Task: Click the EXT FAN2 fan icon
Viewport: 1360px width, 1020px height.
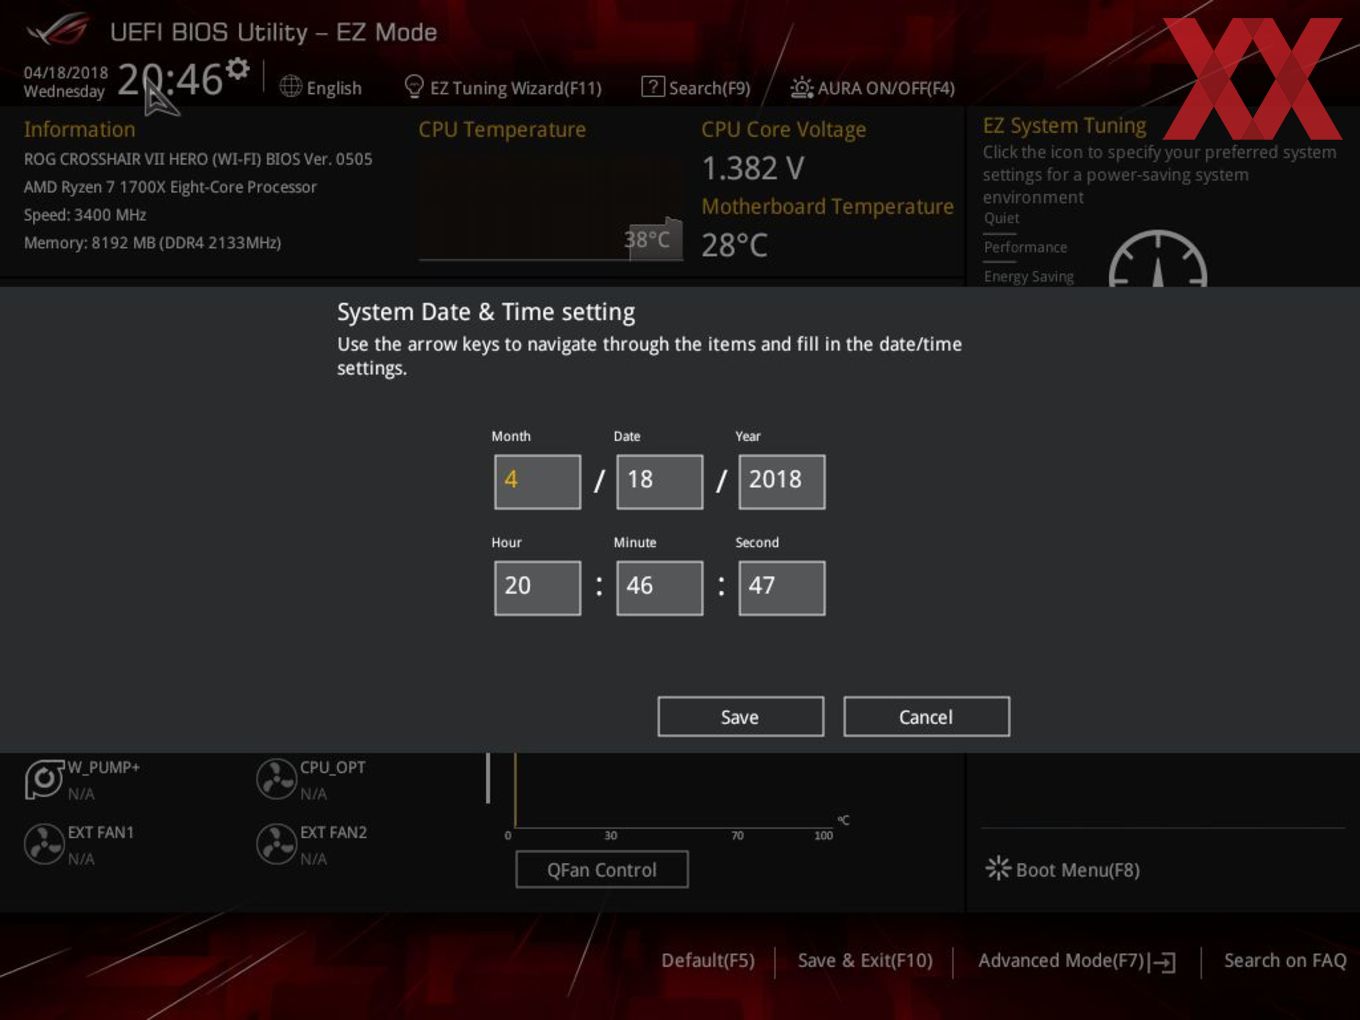Action: pyautogui.click(x=276, y=844)
